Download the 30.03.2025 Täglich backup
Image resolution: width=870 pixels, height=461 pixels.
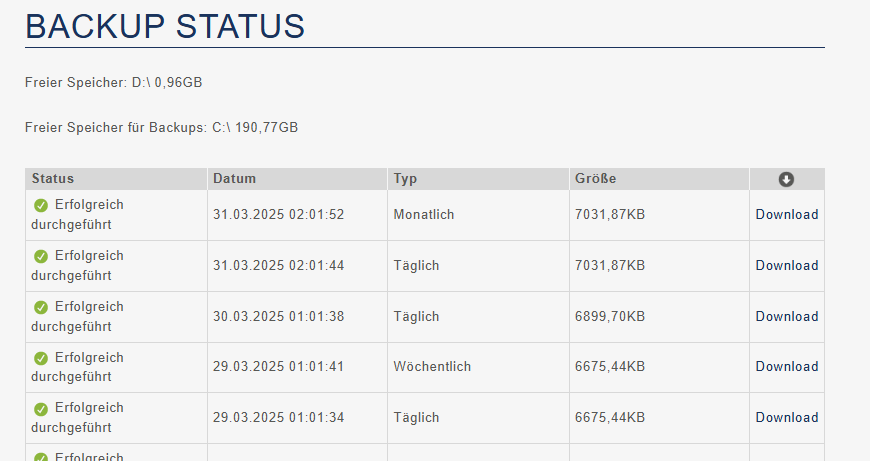coord(787,317)
